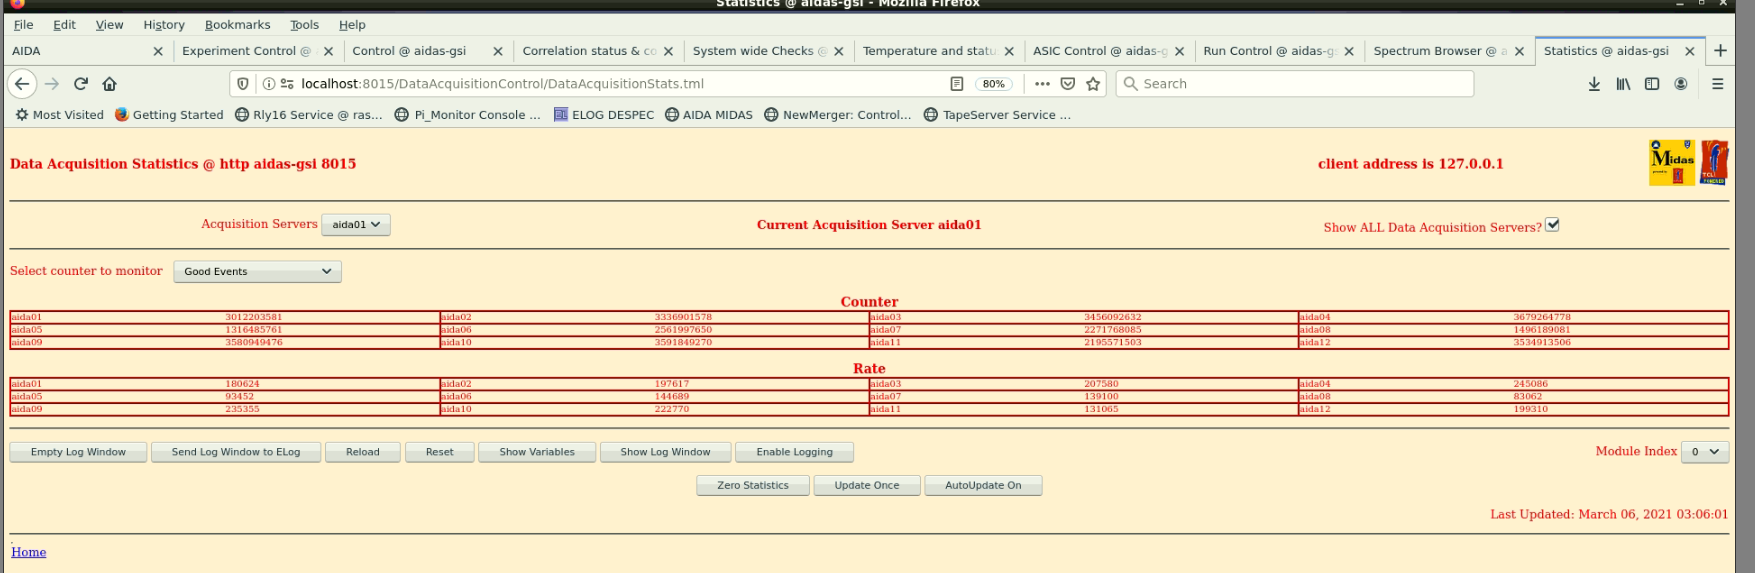Open the Firefox account icon
1755x573 pixels.
(1681, 84)
